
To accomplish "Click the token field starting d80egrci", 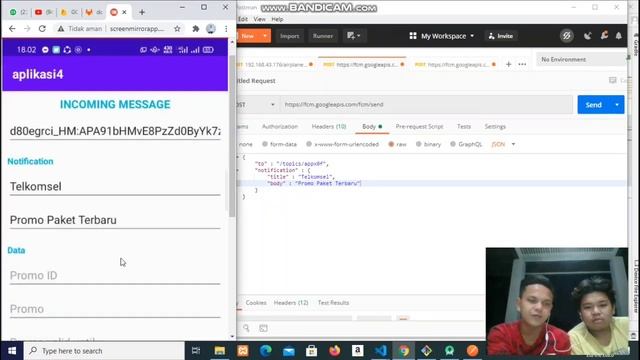I will click(x=115, y=131).
